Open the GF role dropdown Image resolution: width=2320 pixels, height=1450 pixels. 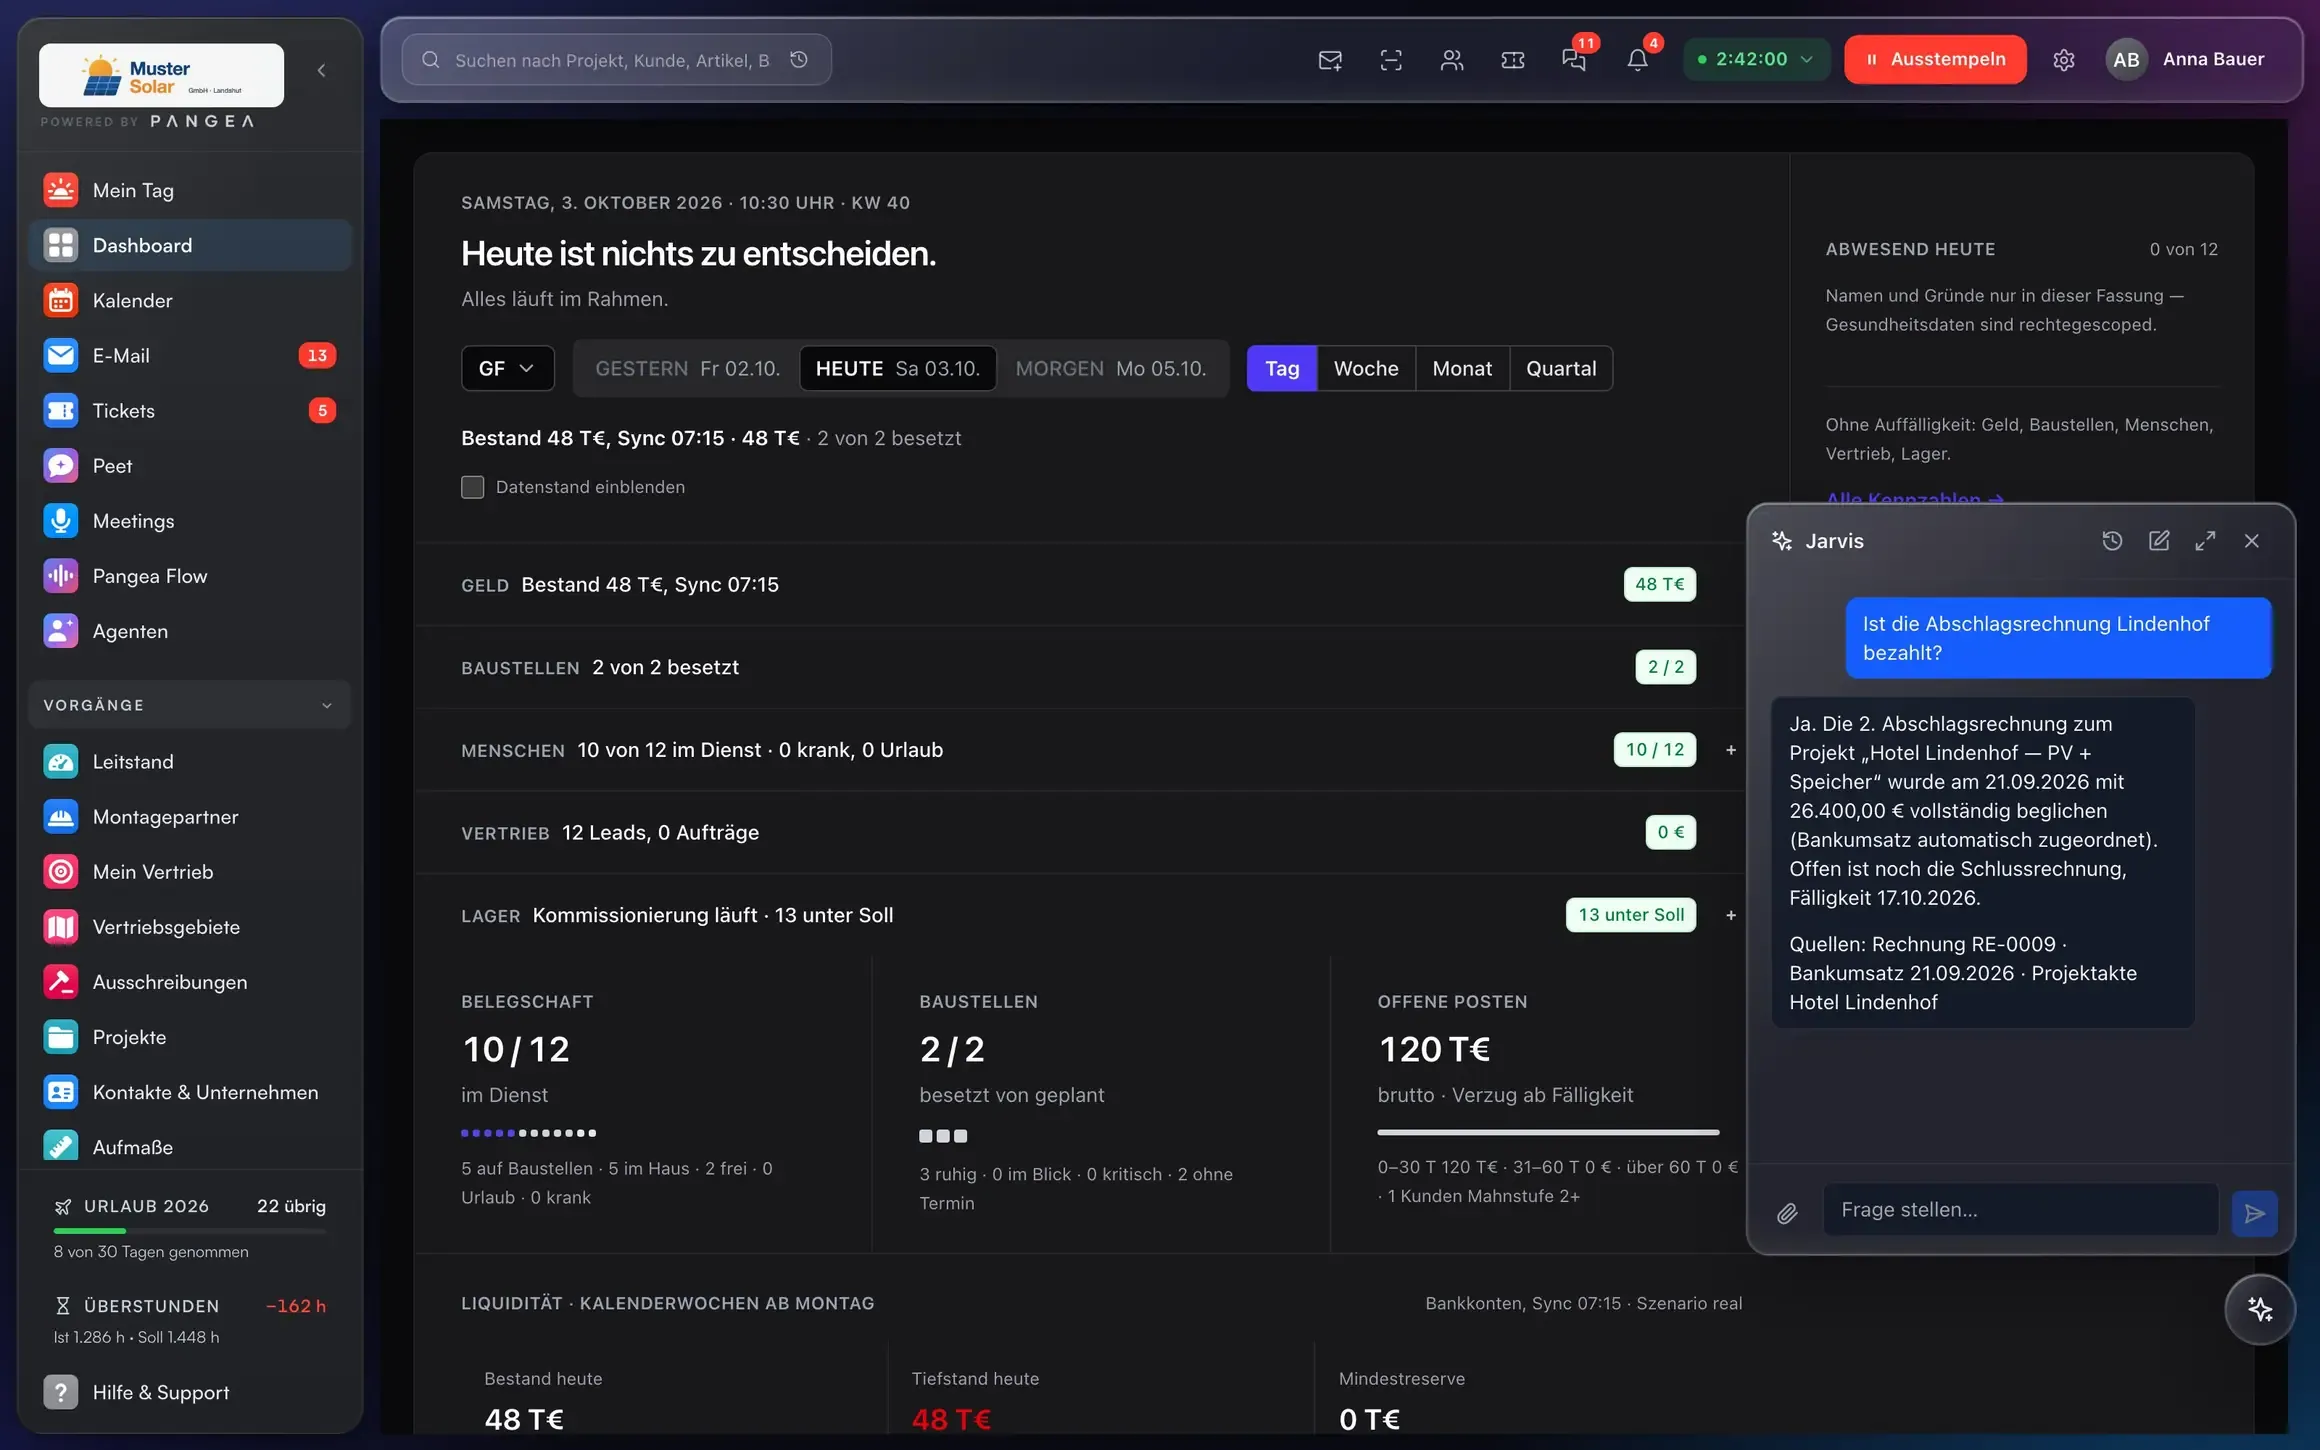click(507, 368)
